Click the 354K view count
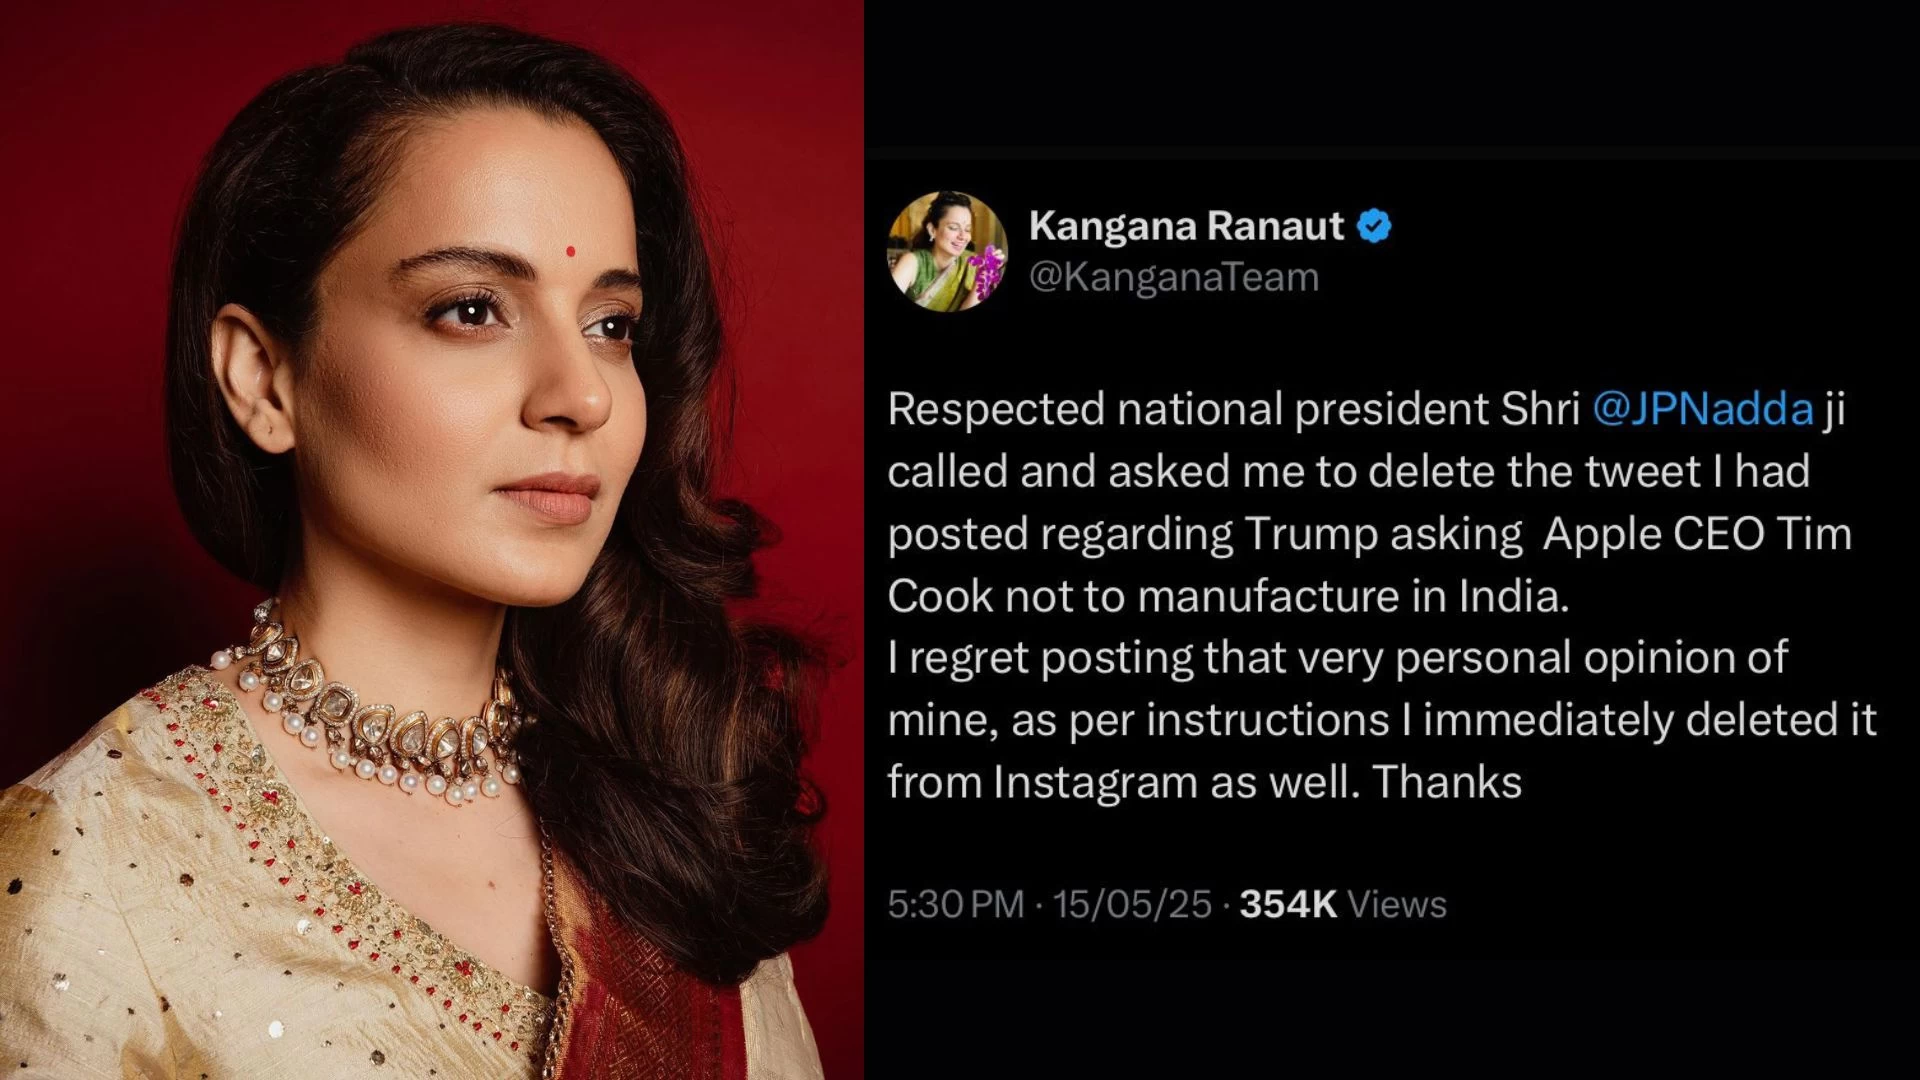This screenshot has width=1920, height=1080. coord(1288,904)
